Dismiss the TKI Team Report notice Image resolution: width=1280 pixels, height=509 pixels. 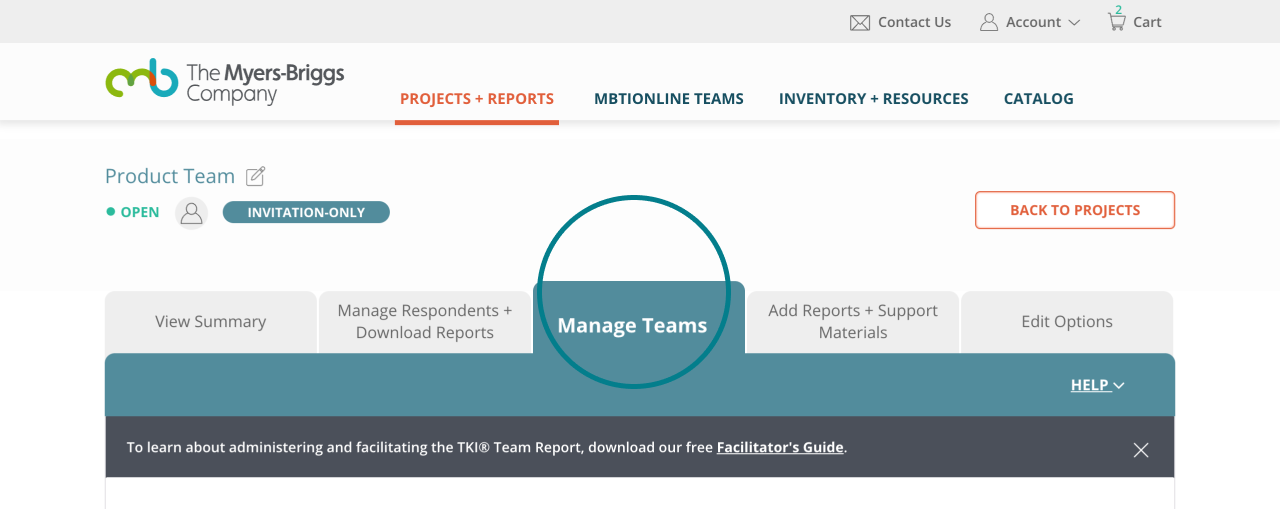click(1141, 450)
